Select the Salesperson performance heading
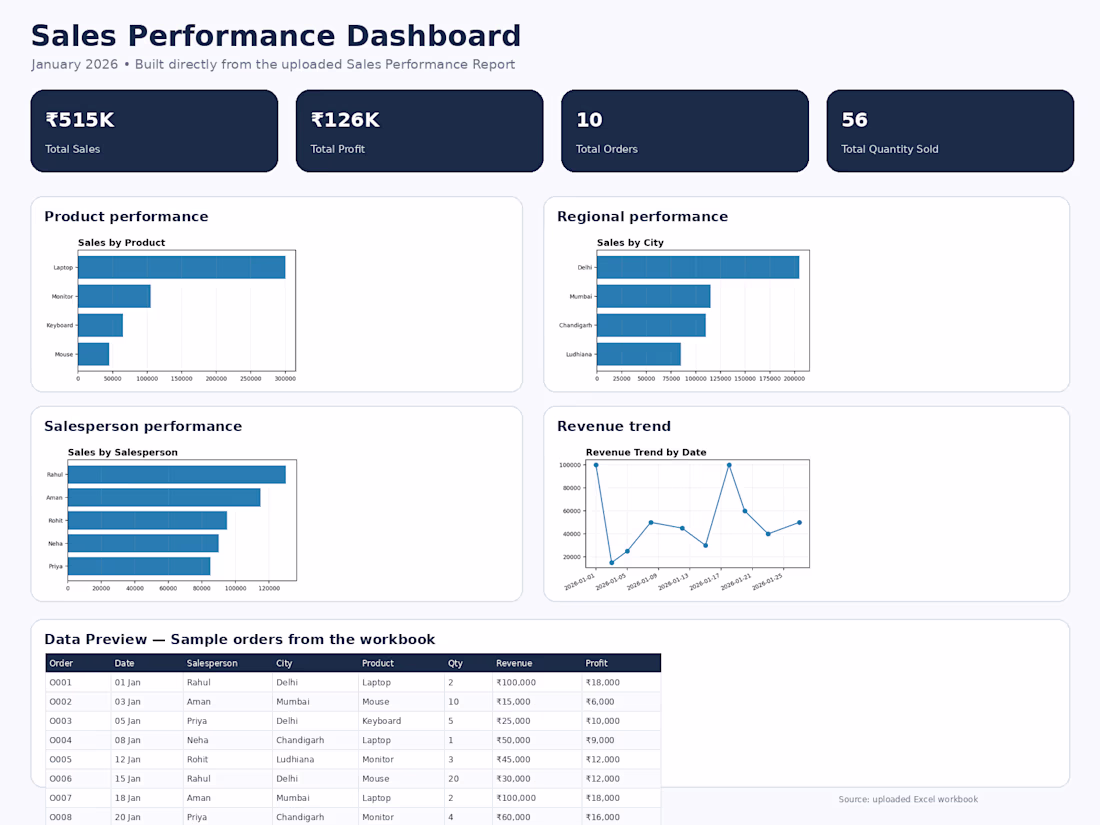This screenshot has height=825, width=1100. coord(143,427)
